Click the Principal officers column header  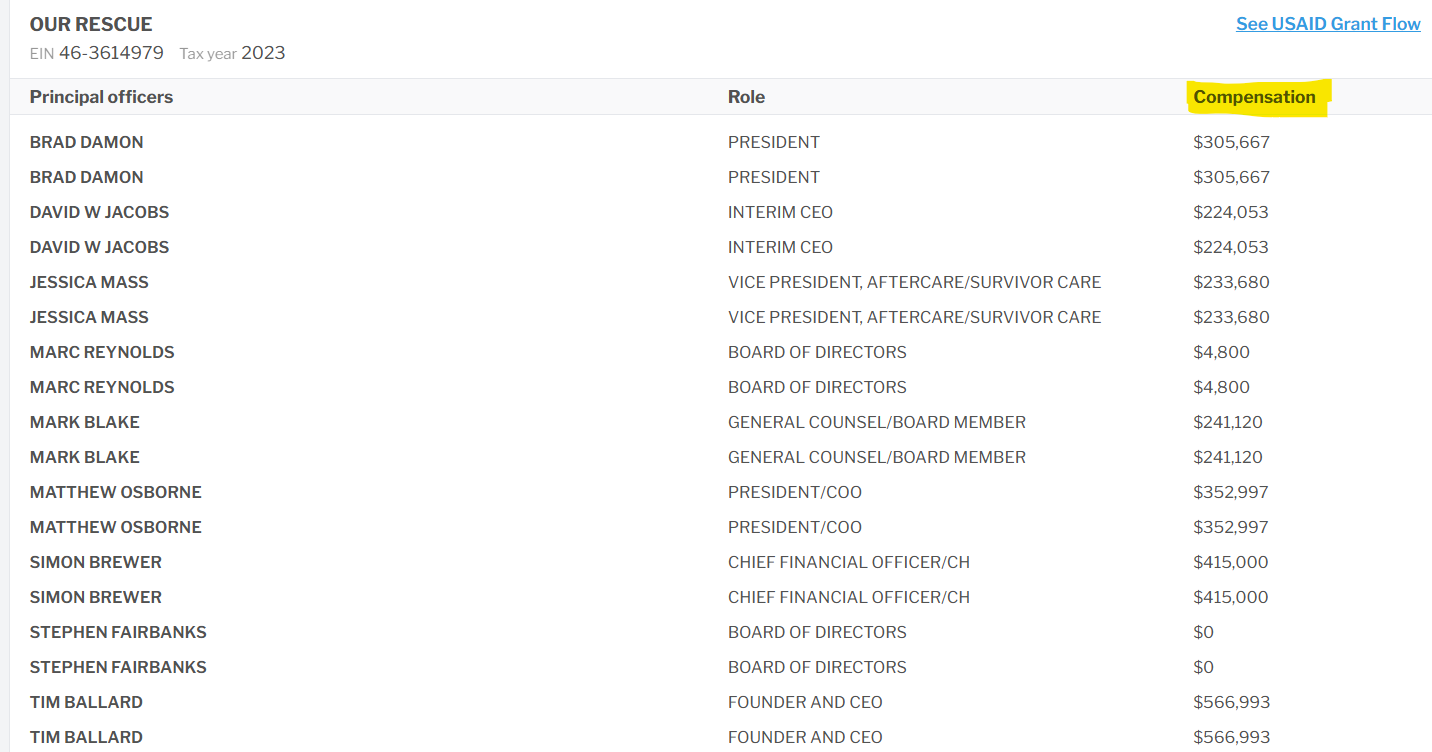point(101,97)
